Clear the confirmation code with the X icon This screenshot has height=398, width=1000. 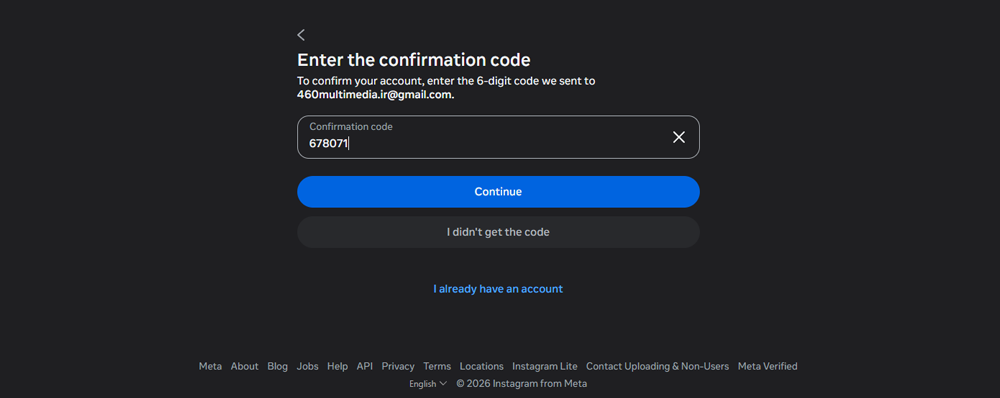click(679, 137)
